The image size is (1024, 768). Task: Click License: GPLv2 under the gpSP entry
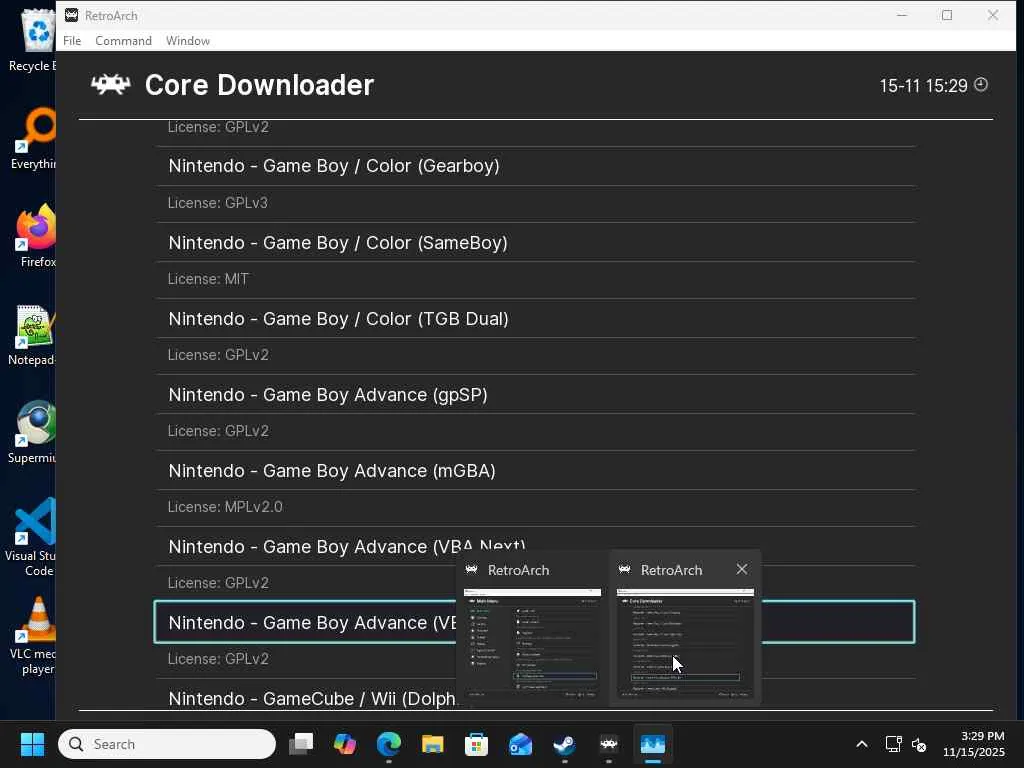(x=218, y=431)
